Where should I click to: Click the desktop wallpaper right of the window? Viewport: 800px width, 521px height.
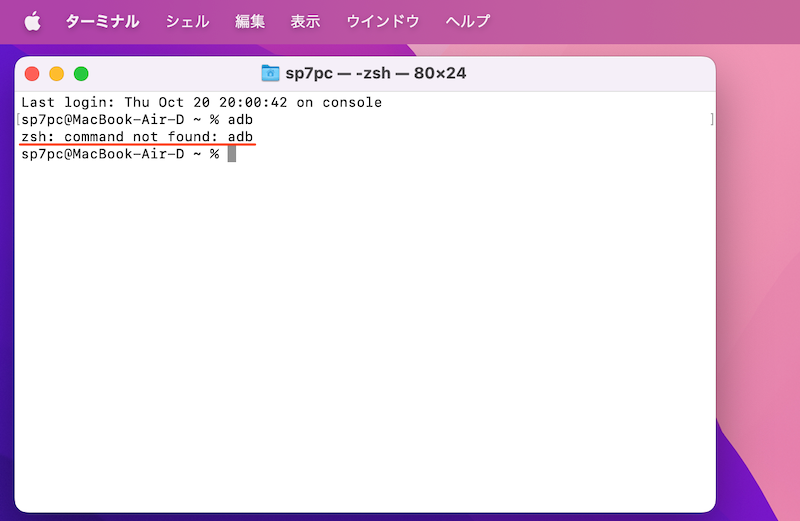(758, 300)
